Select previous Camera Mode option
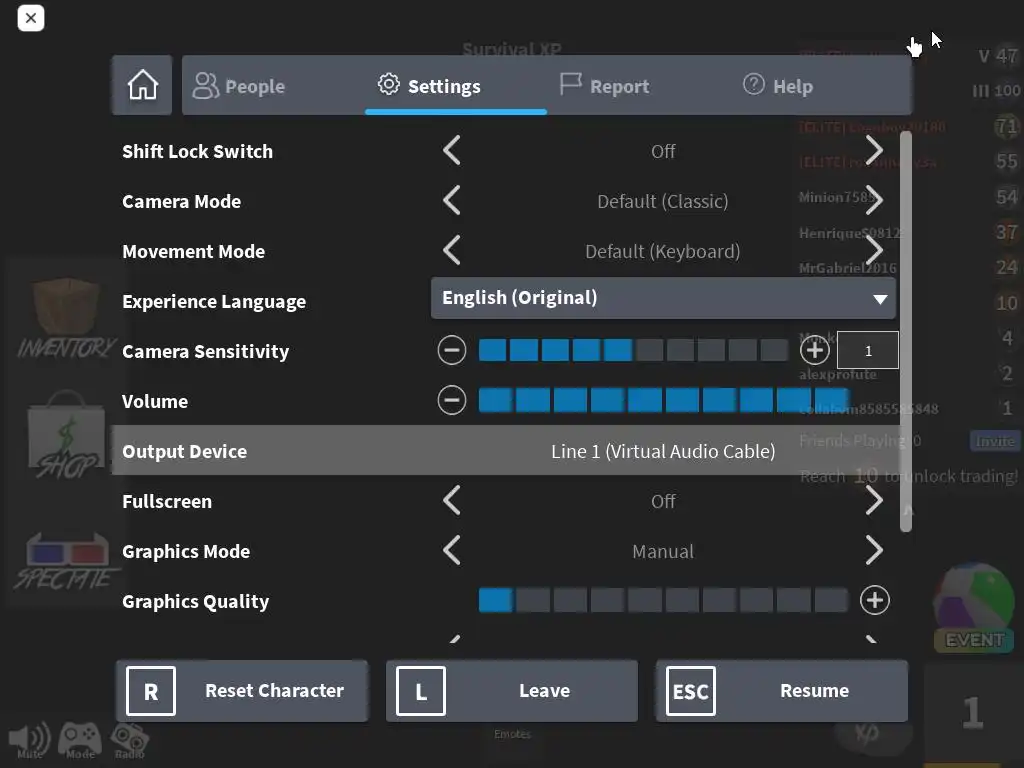The image size is (1024, 768). 452,200
